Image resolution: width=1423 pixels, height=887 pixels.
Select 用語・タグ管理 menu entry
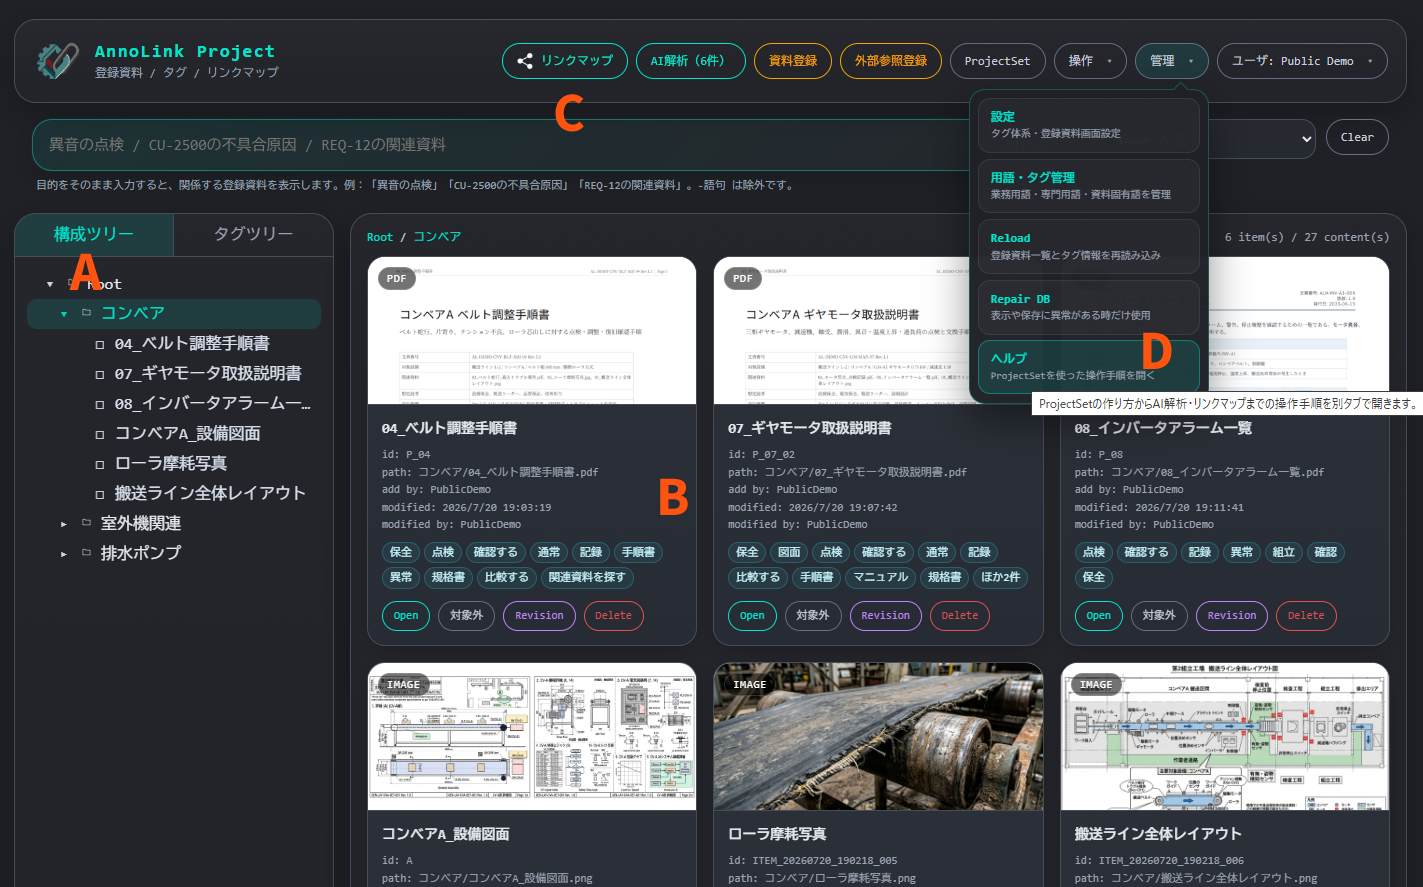coord(1089,185)
